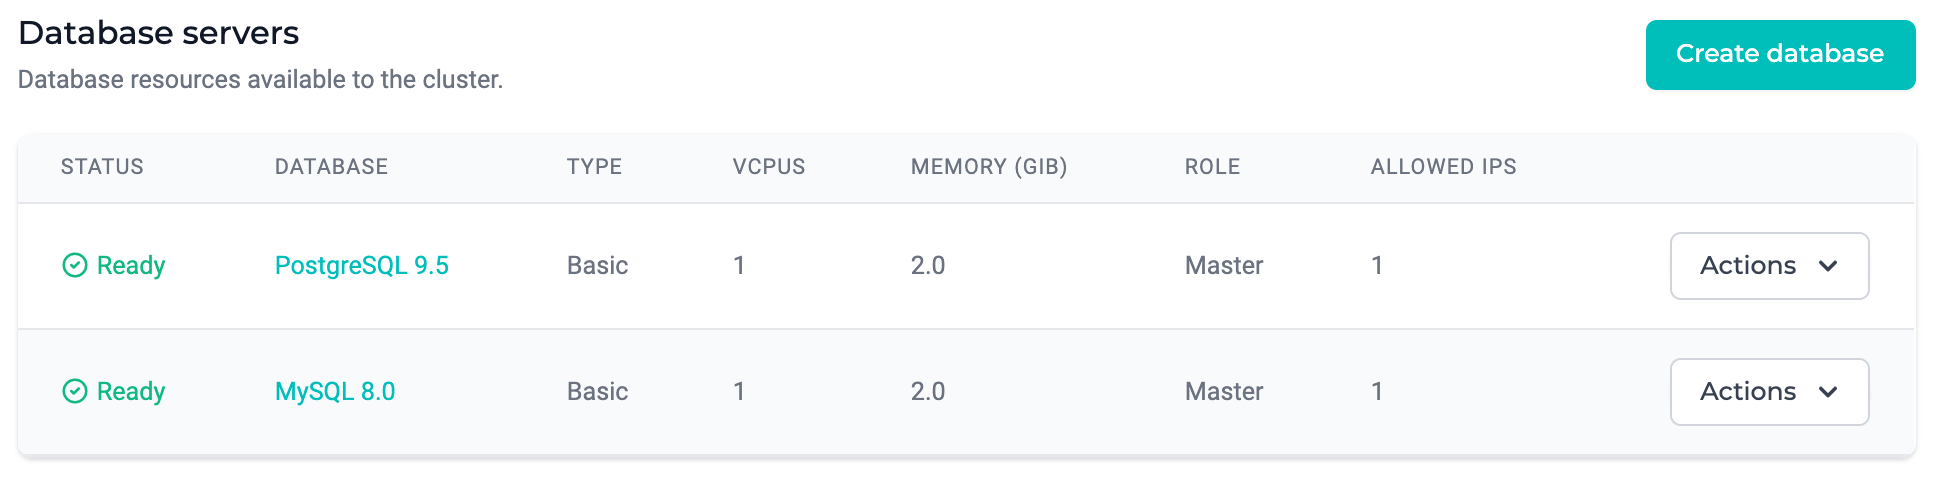Select the MEMORY (GIB) column header

[989, 167]
